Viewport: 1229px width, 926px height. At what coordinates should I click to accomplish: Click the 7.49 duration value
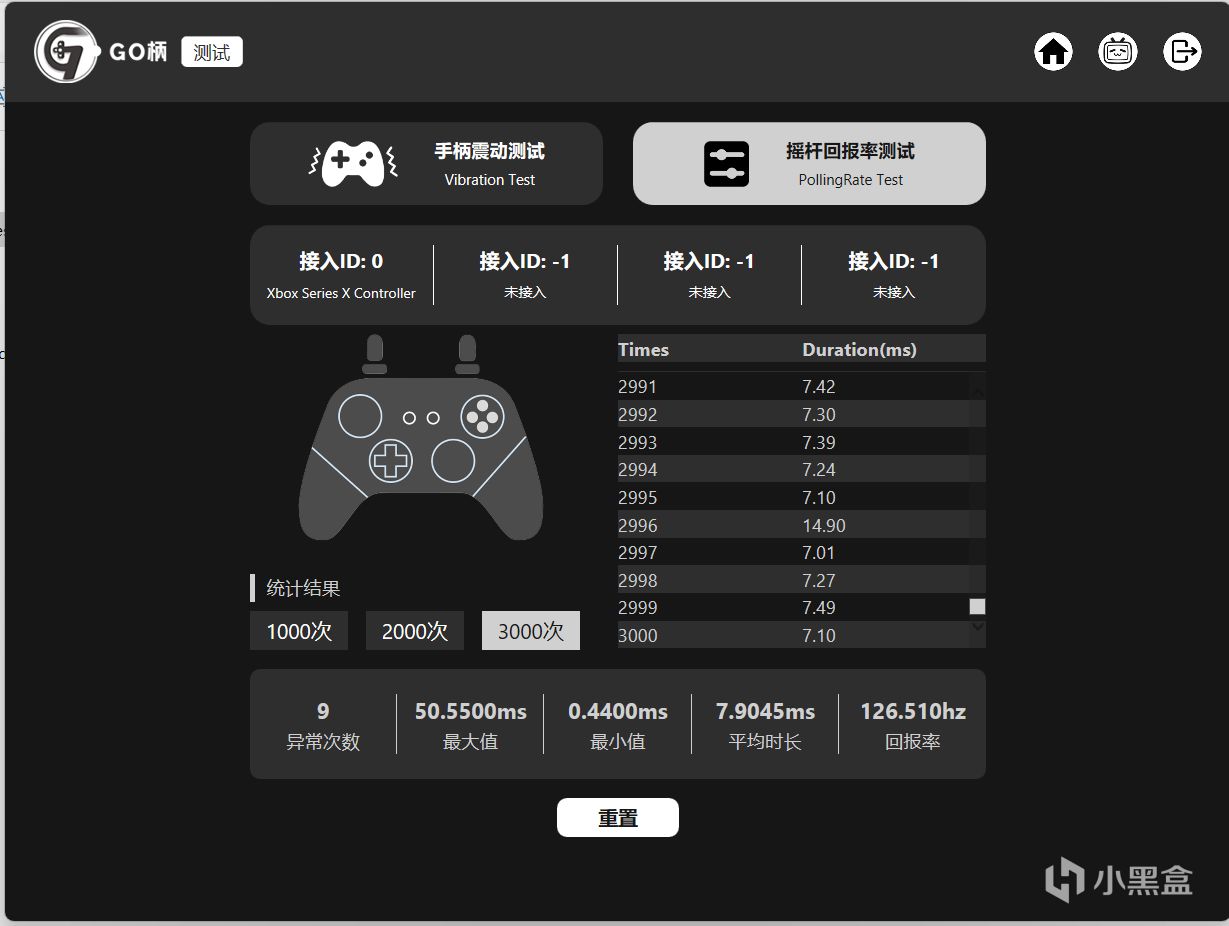818,607
